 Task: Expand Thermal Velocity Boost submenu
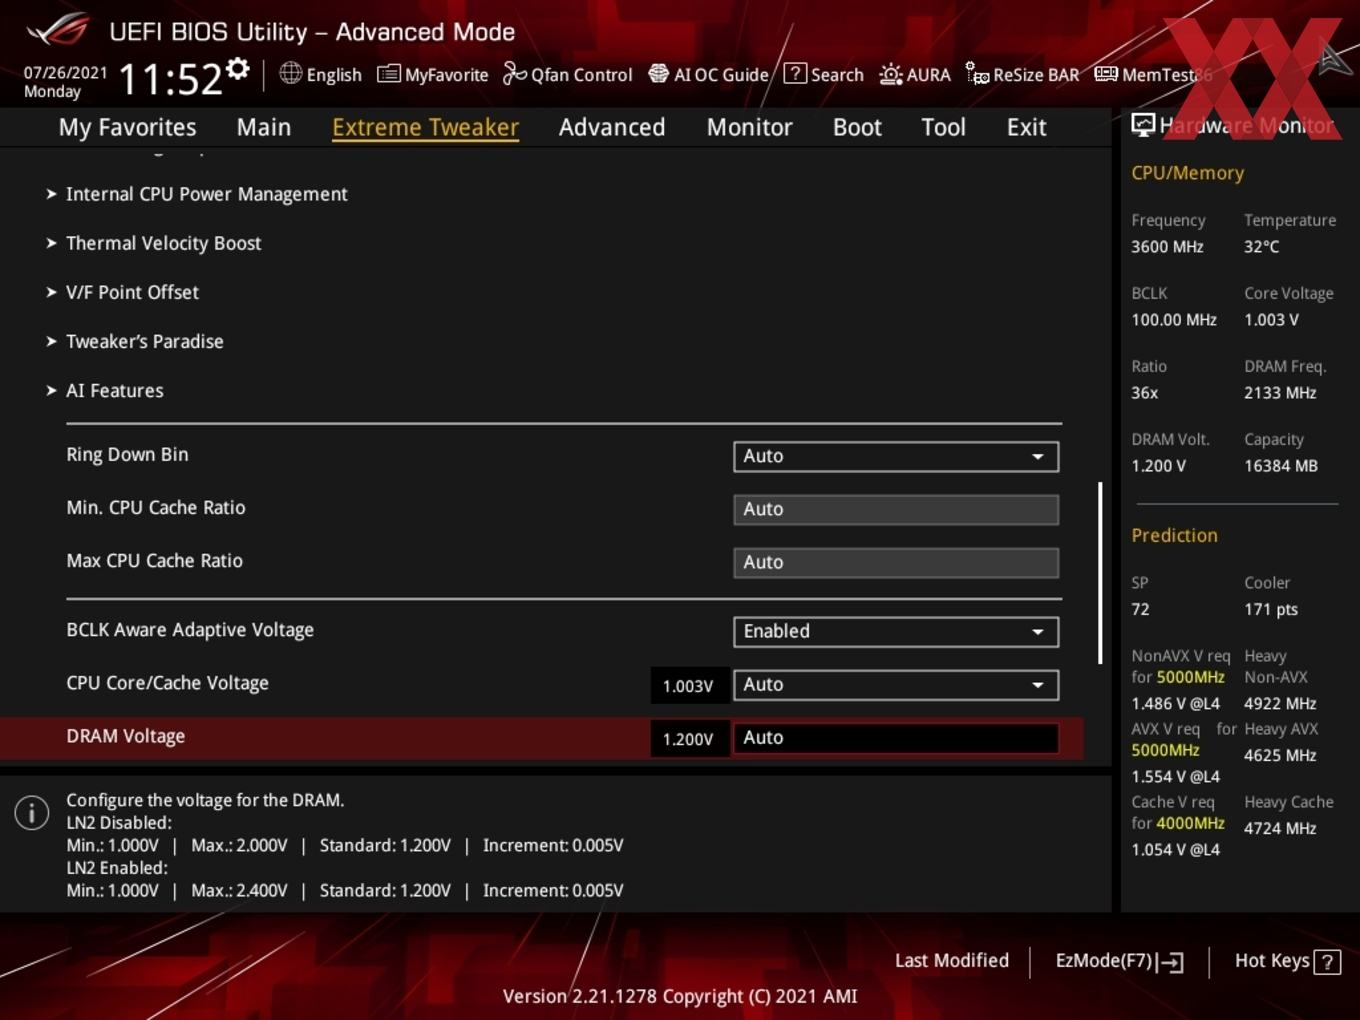pyautogui.click(x=163, y=243)
